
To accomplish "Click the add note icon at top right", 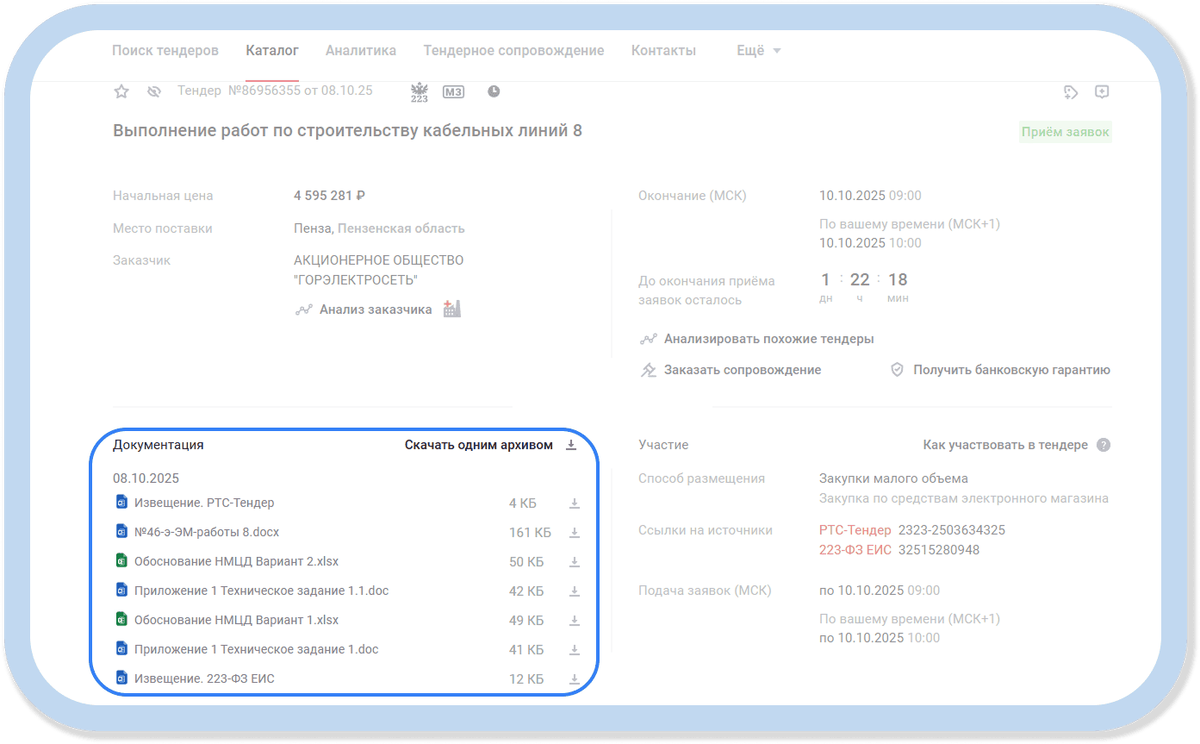I will 1102,91.
